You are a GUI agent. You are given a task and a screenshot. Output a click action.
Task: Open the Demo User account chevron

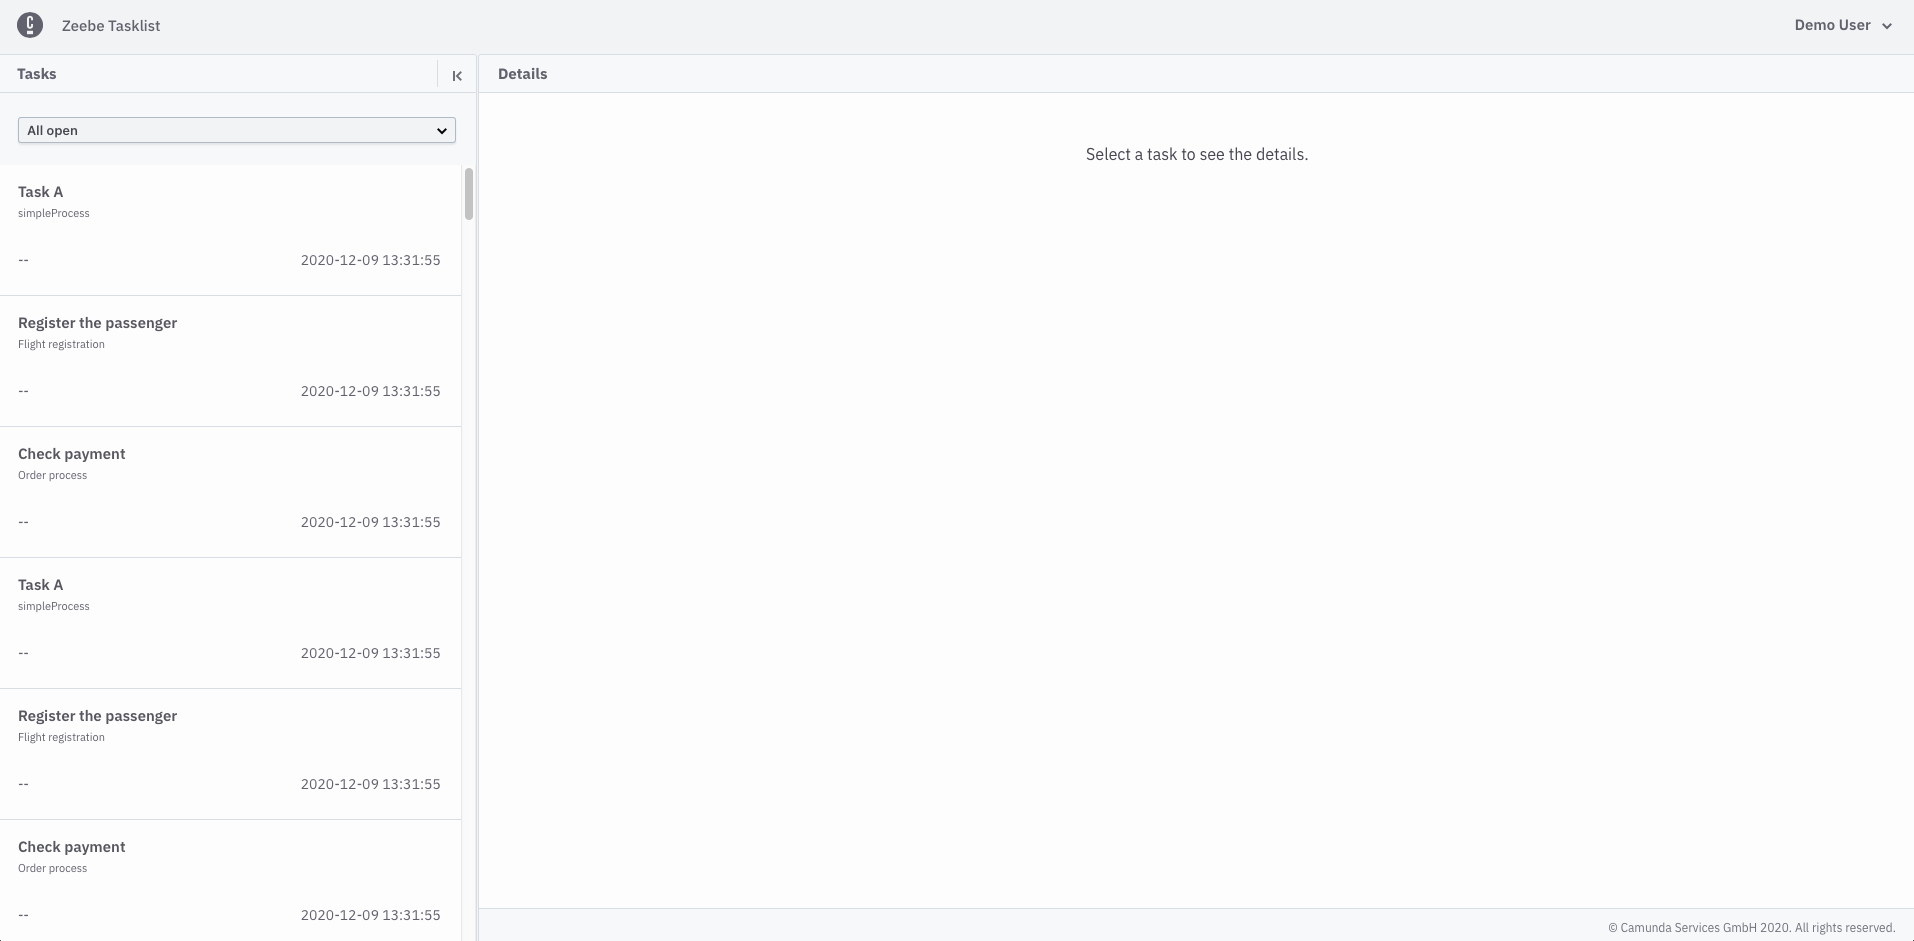1888,25
